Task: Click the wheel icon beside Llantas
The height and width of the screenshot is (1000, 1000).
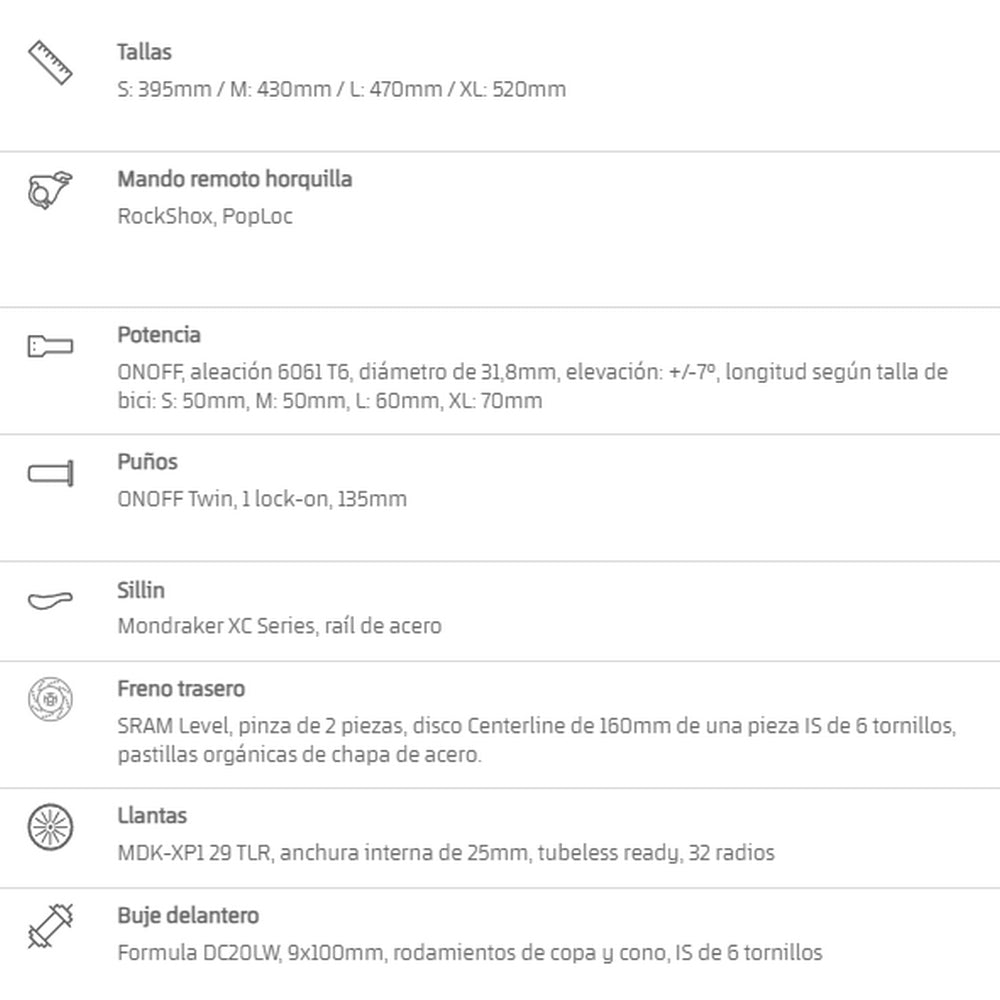Action: click(50, 827)
